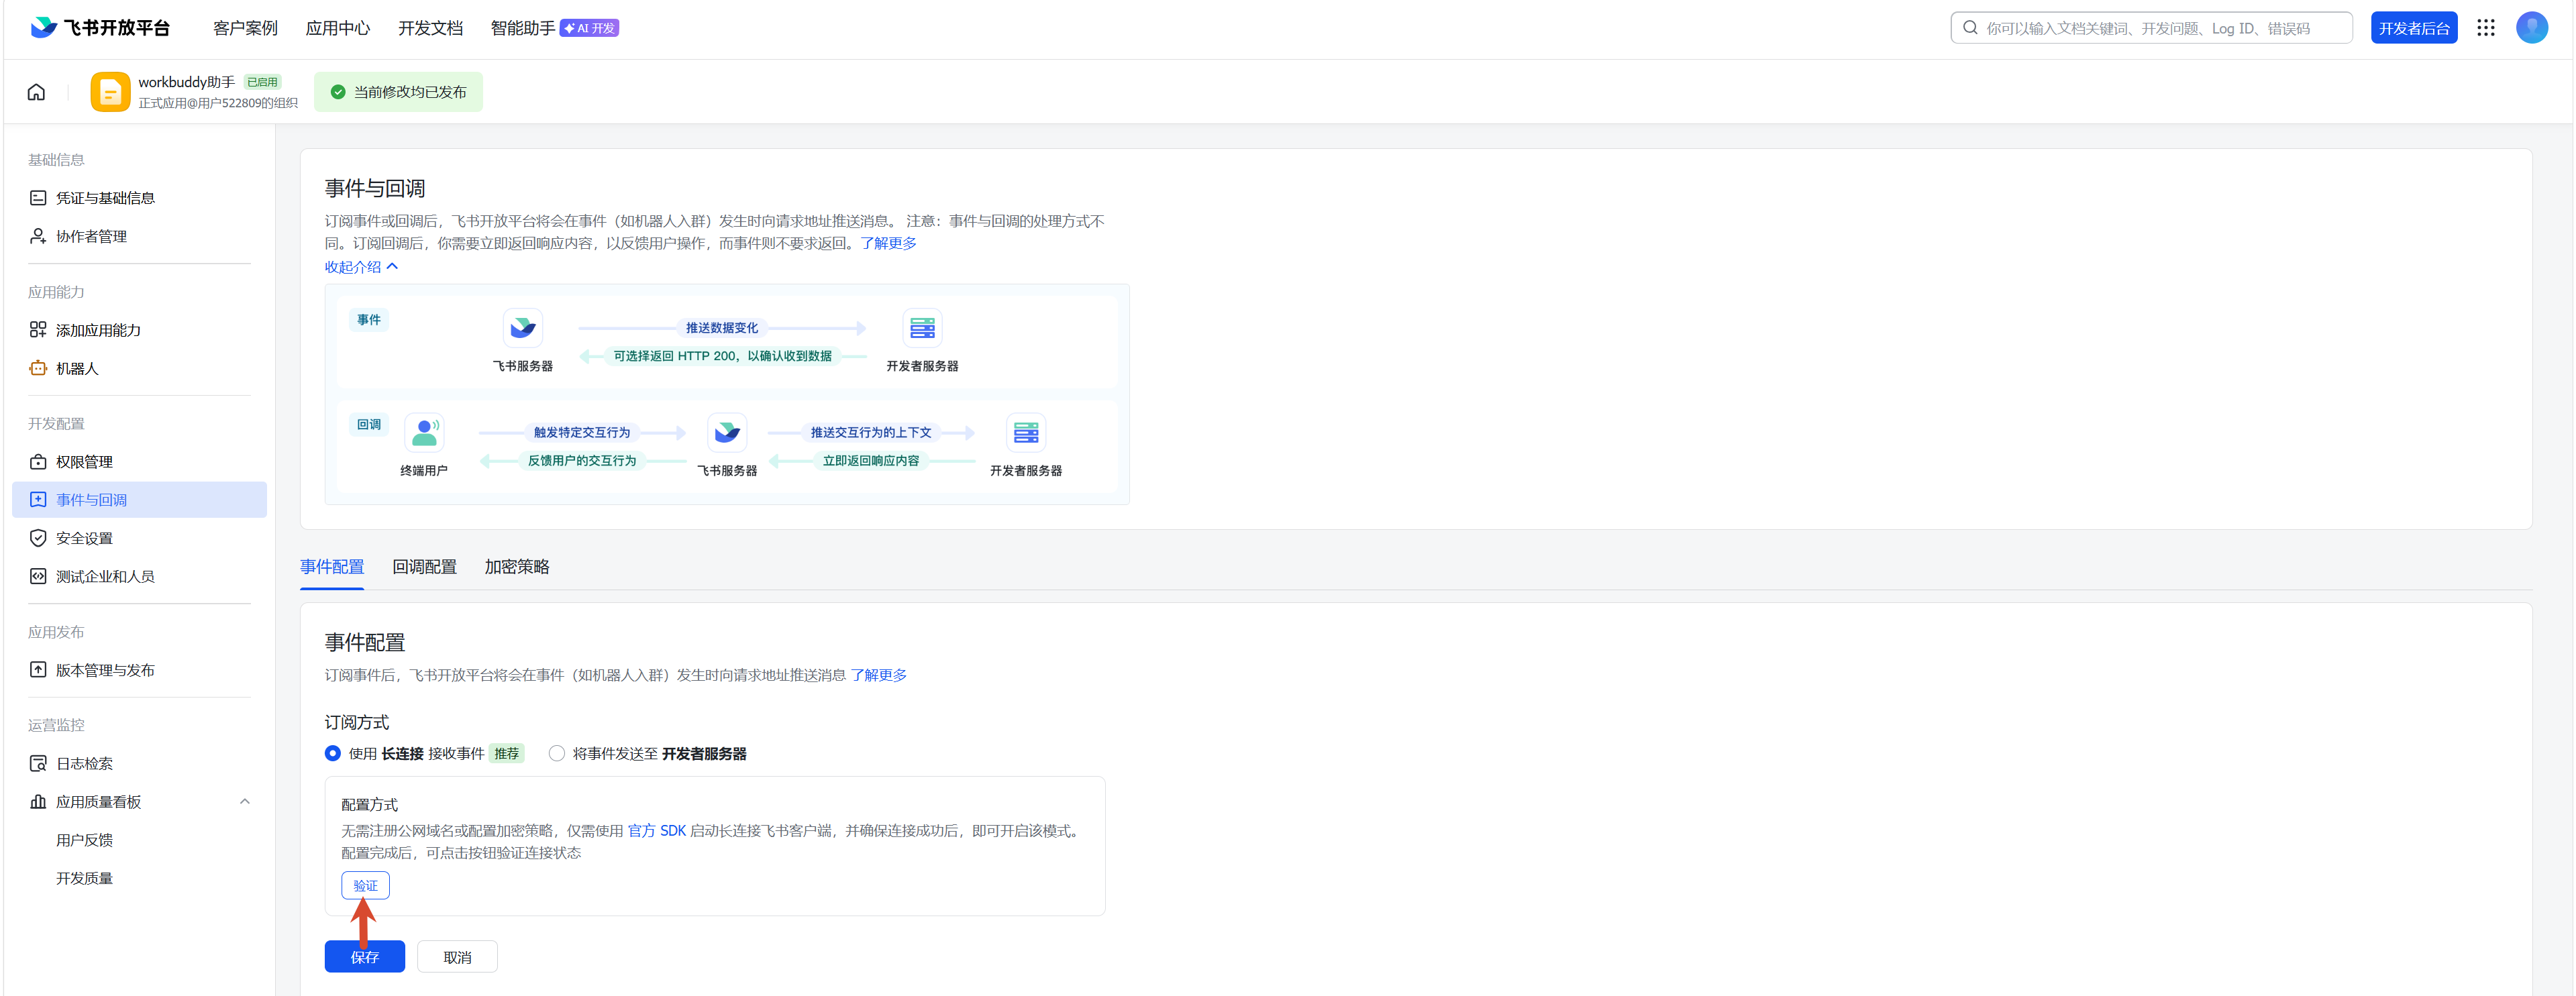Click the user avatar icon
Screen dimensions: 2576x996
point(2531,28)
